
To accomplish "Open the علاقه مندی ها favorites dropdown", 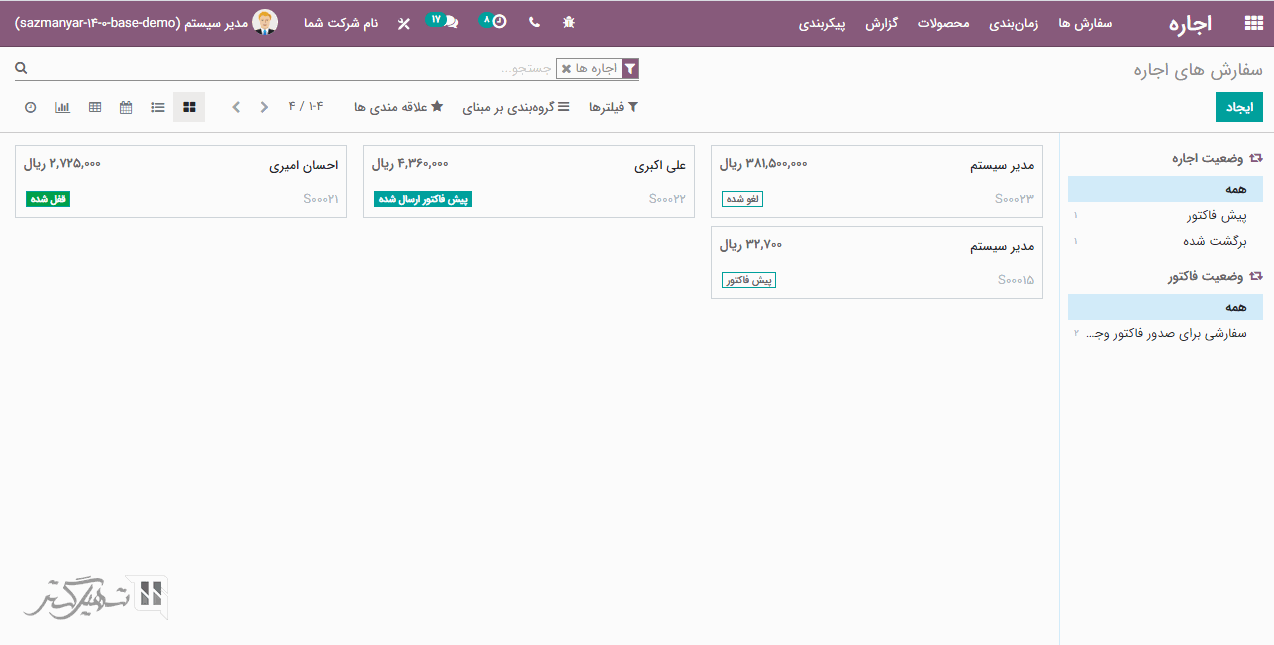I will tap(398, 107).
